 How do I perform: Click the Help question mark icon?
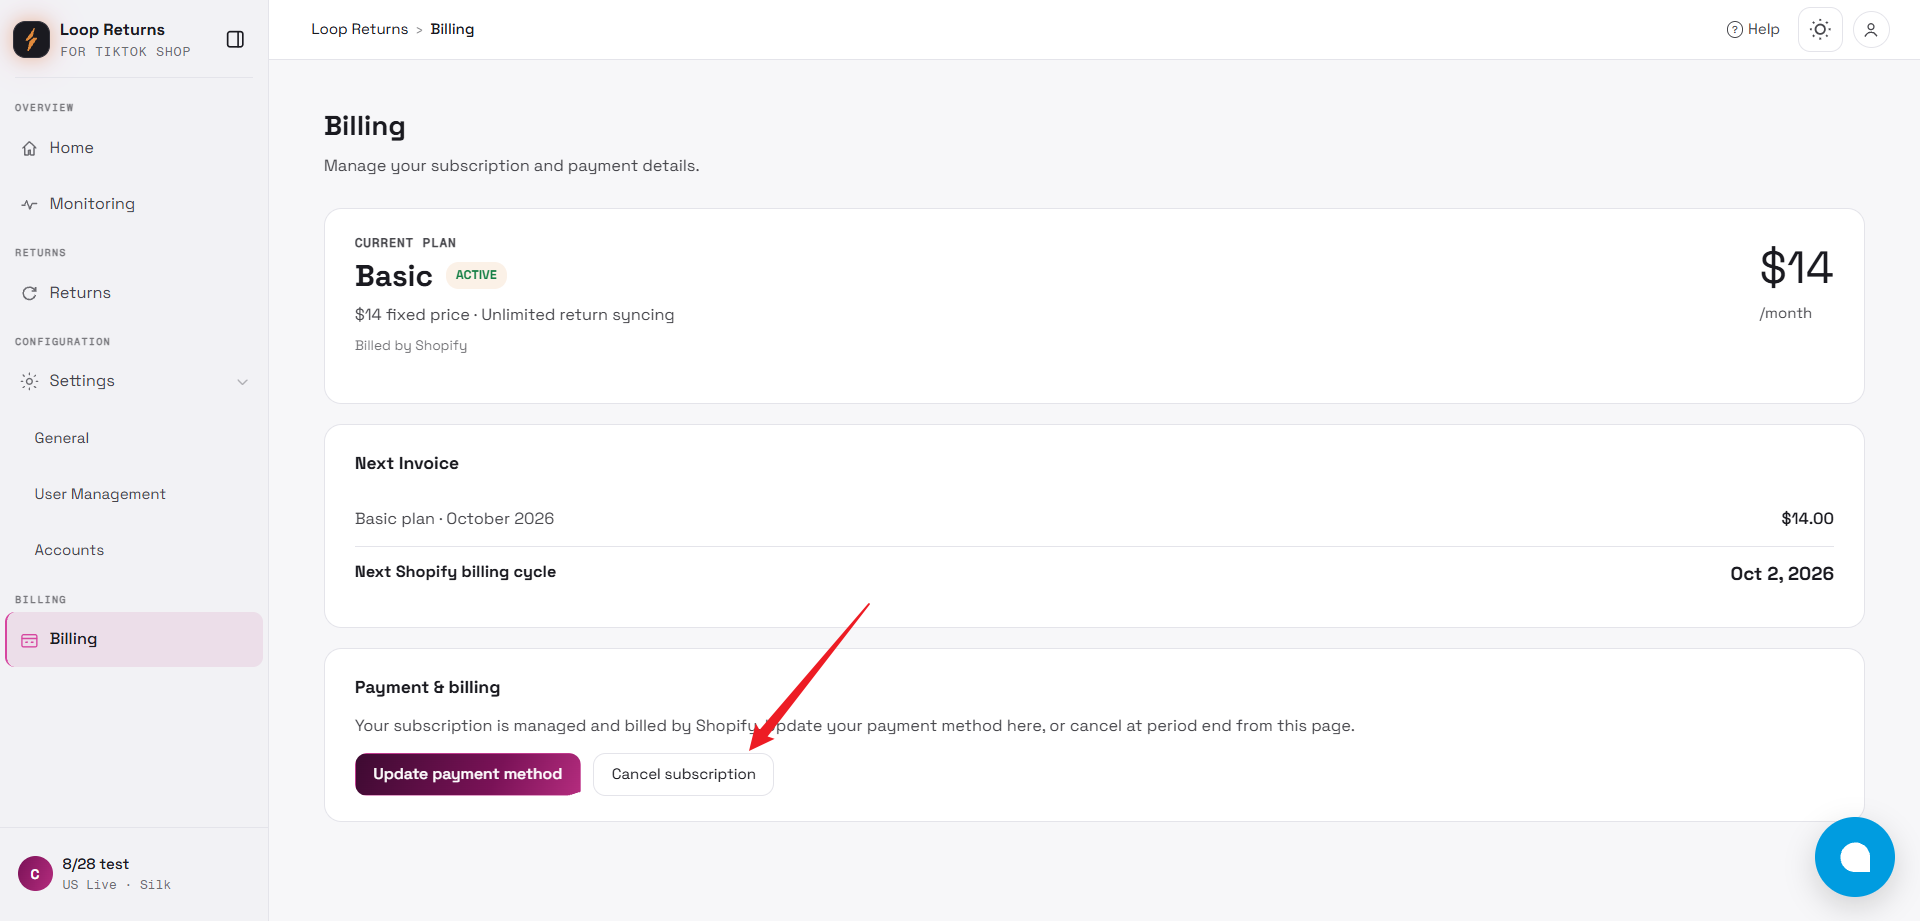(1735, 30)
